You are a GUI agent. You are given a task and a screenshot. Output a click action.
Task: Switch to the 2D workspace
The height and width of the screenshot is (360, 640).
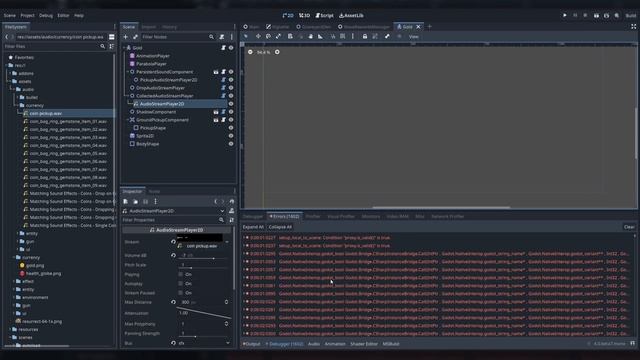pos(288,16)
